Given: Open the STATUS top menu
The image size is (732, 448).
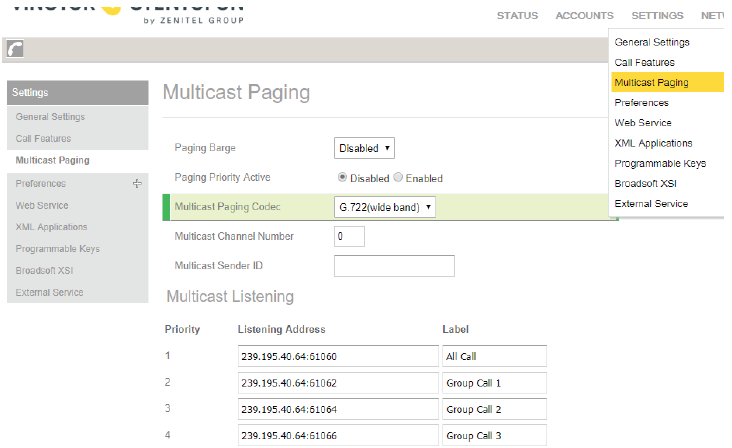Looking at the screenshot, I should tap(517, 16).
